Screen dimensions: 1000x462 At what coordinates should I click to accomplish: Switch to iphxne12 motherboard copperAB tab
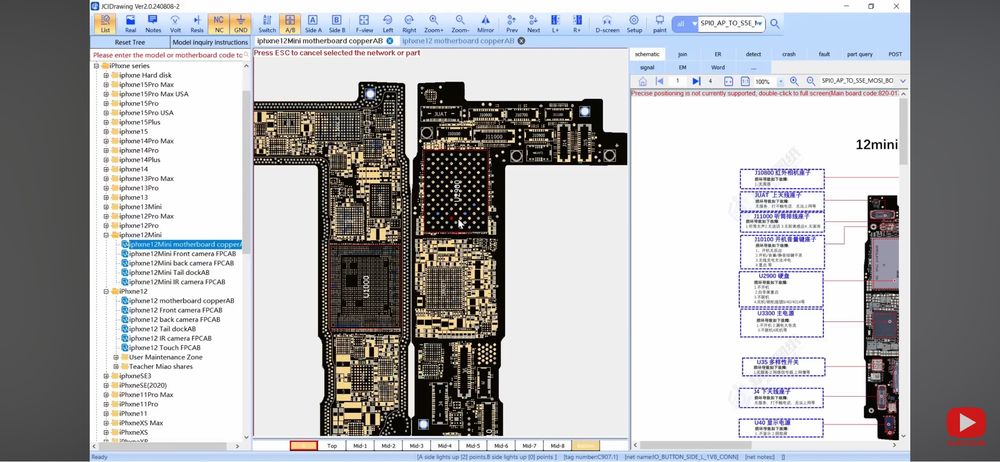click(x=458, y=41)
